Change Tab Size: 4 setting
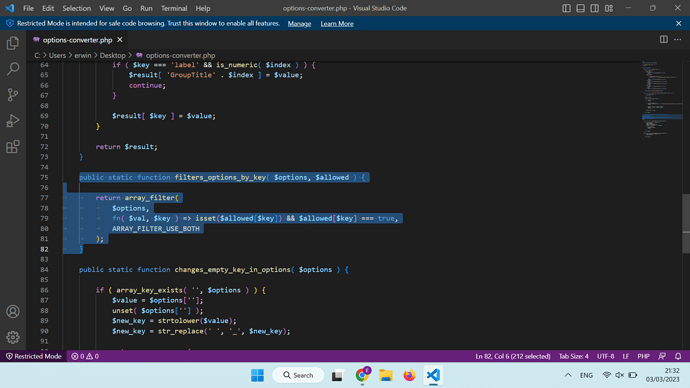This screenshot has height=388, width=690. pos(573,356)
